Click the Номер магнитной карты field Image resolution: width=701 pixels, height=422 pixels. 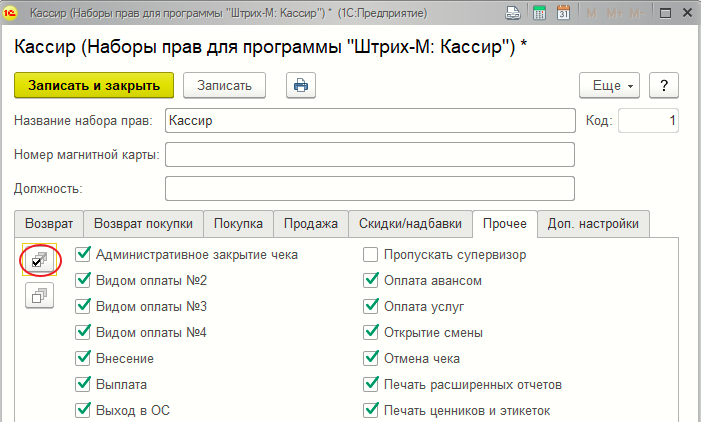369,155
